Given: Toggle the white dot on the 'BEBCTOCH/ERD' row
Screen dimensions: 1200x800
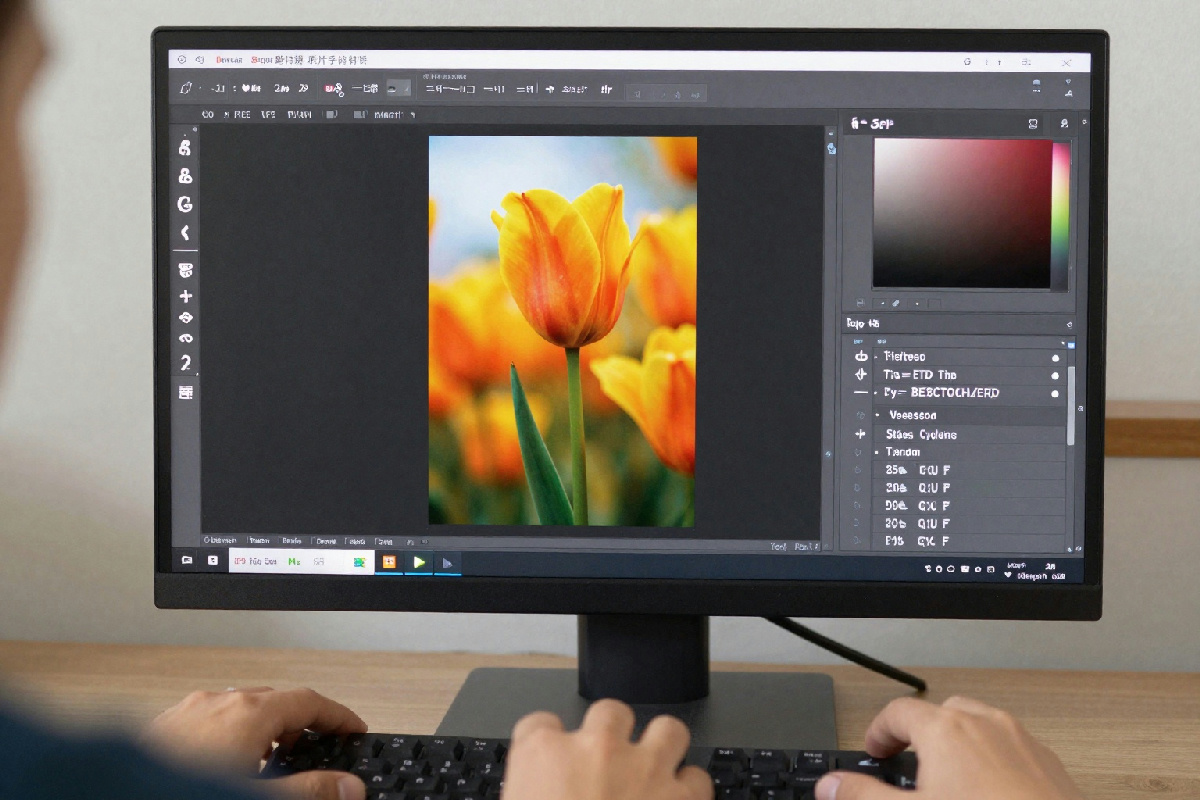Looking at the screenshot, I should tap(1054, 393).
